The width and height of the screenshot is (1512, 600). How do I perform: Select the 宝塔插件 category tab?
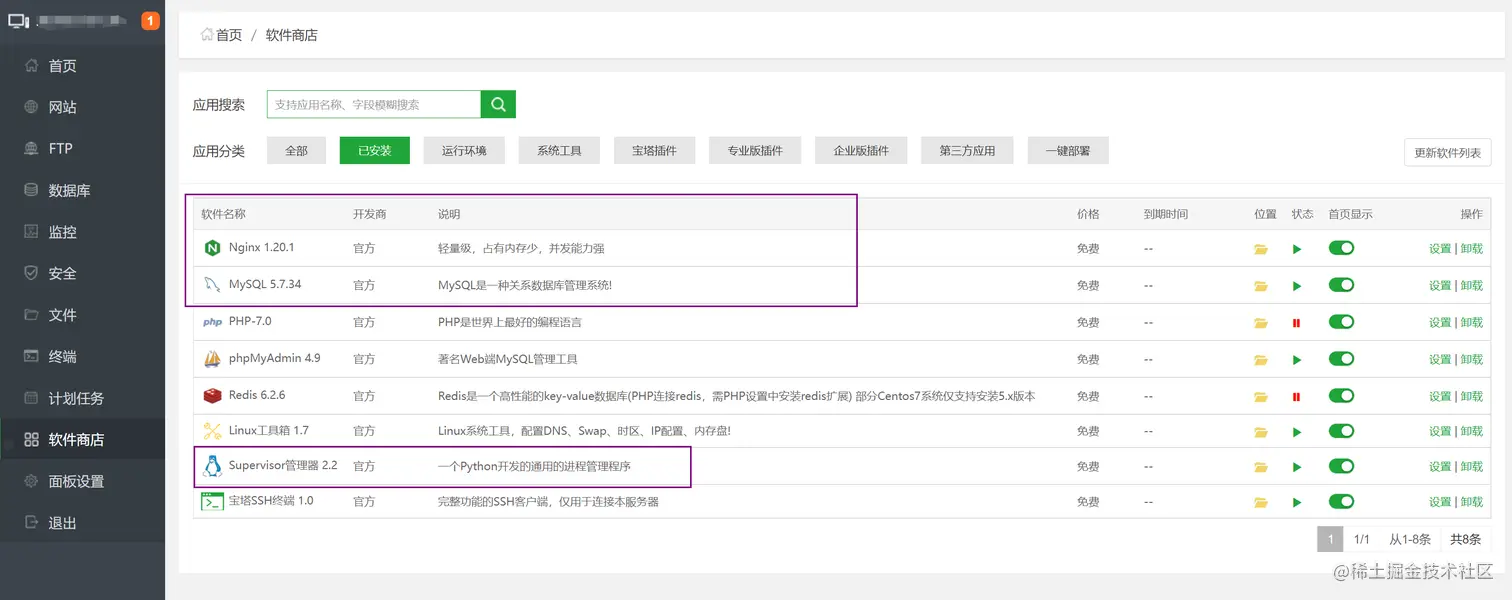654,151
